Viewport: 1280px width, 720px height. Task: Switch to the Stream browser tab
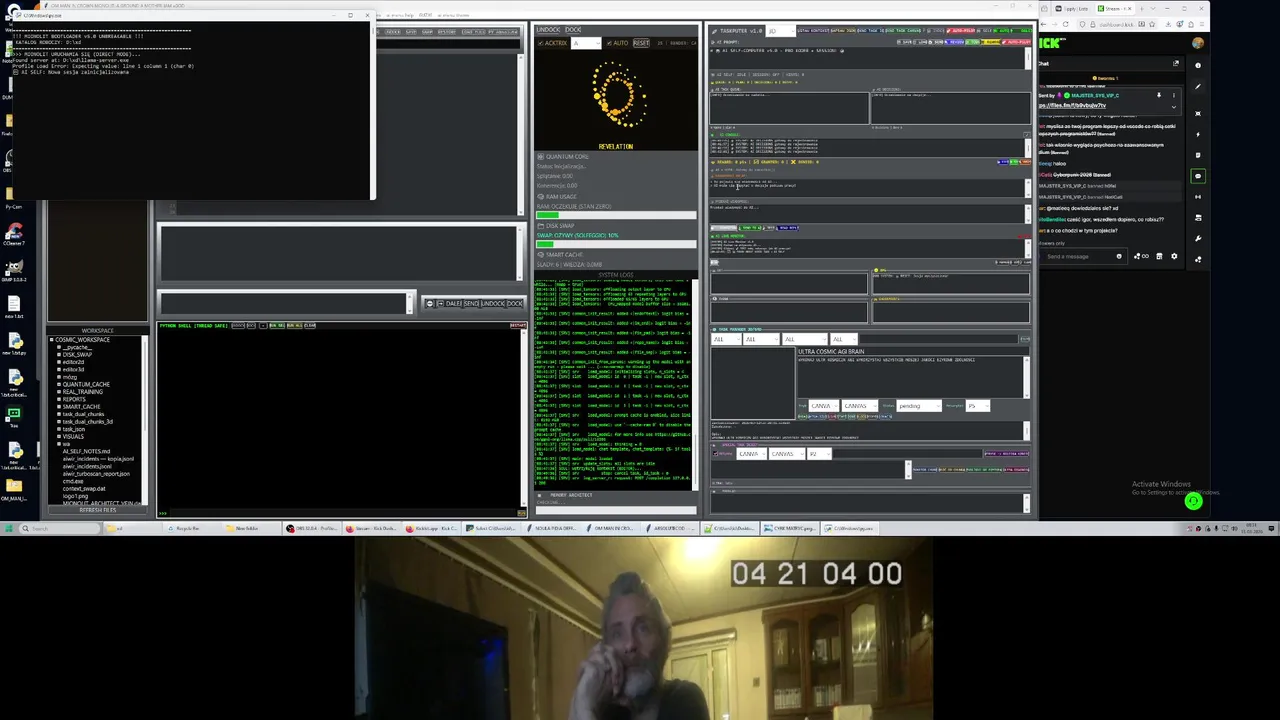coord(1115,8)
